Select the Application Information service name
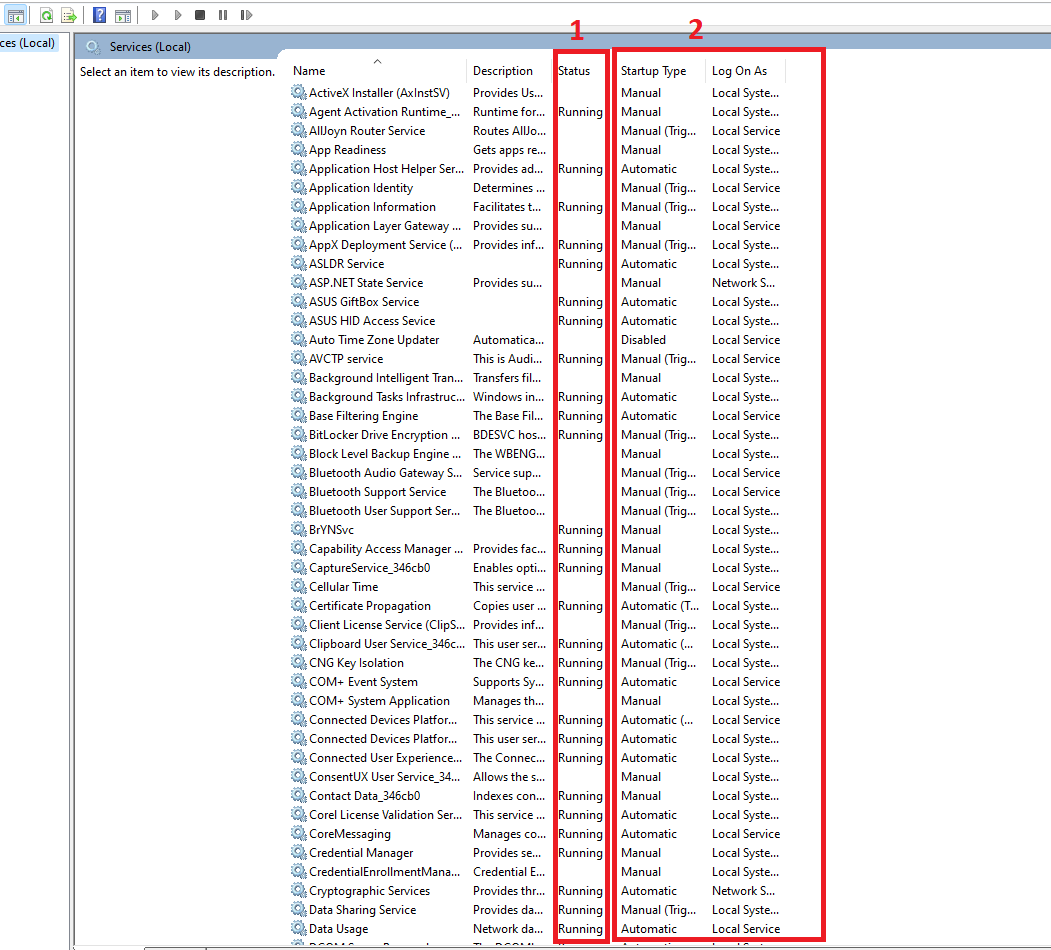This screenshot has width=1051, height=950. (372, 207)
